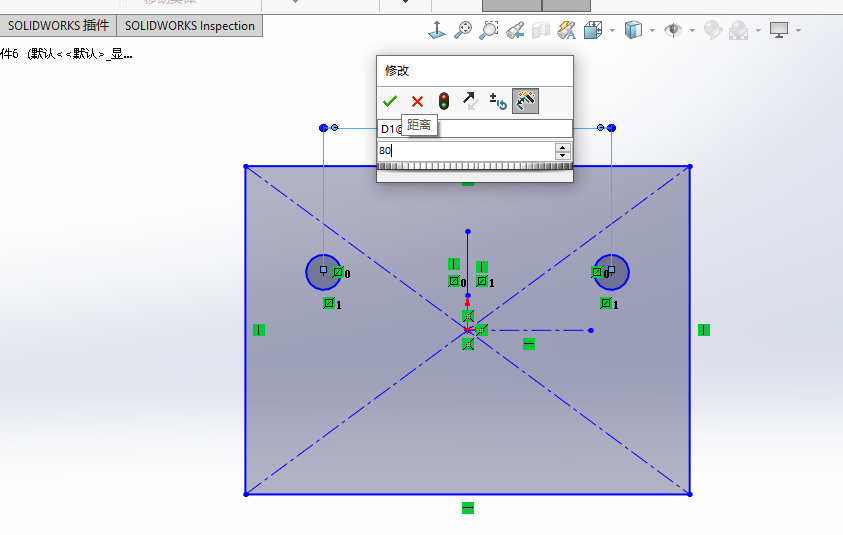Screen dimensions: 843x535
Task: Select the right endpoint of the horizontal centerline
Action: pos(591,330)
